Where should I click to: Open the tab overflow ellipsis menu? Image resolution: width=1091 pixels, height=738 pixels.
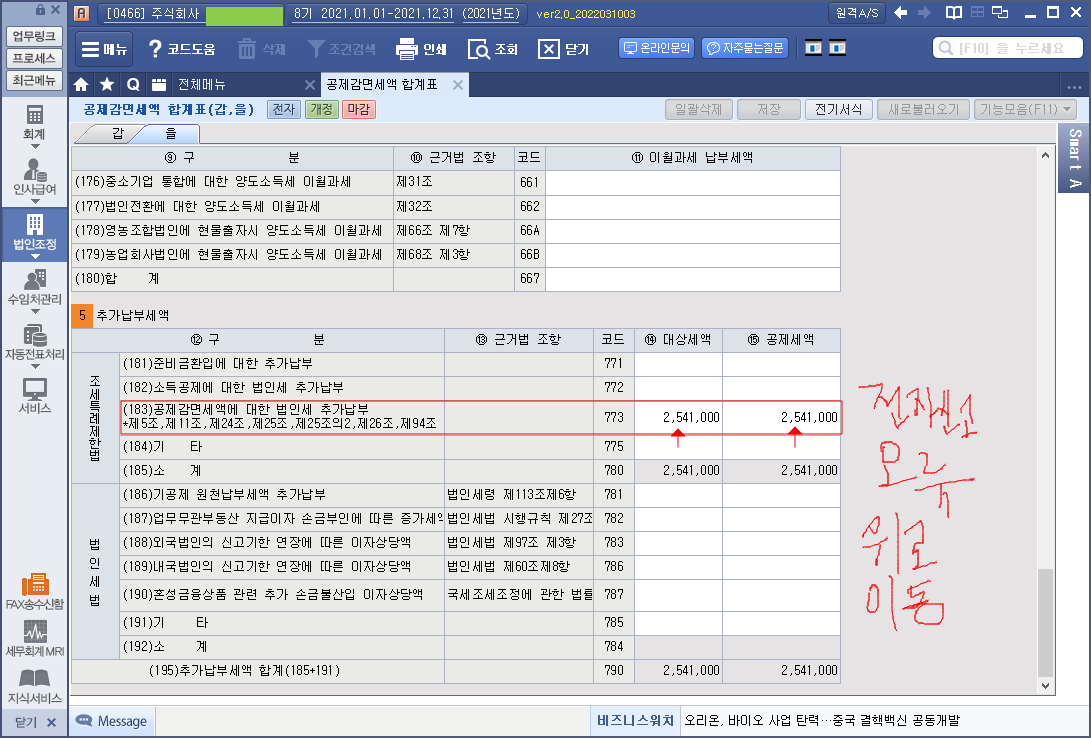coord(1073,86)
